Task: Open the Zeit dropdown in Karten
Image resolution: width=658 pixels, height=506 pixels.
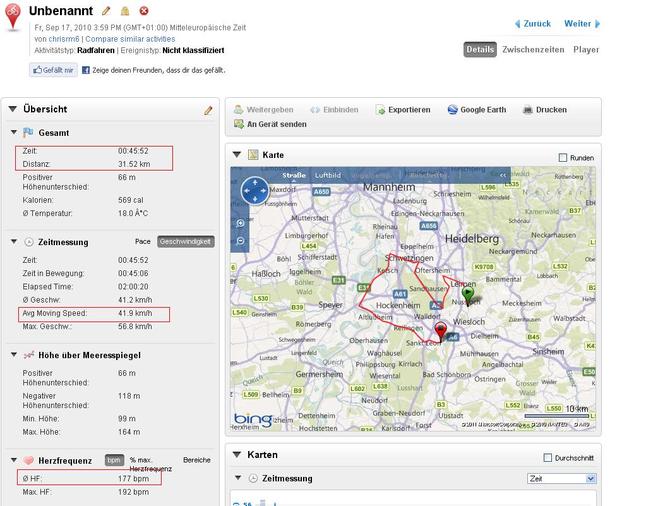Action: pos(561,479)
